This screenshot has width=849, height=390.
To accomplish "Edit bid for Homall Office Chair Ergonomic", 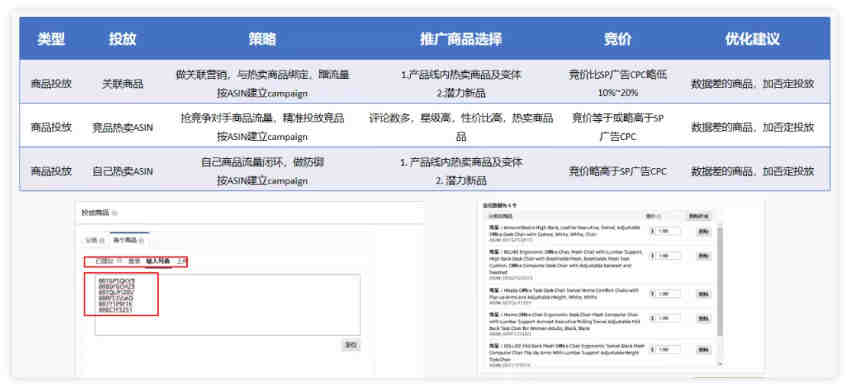I will click(x=668, y=318).
